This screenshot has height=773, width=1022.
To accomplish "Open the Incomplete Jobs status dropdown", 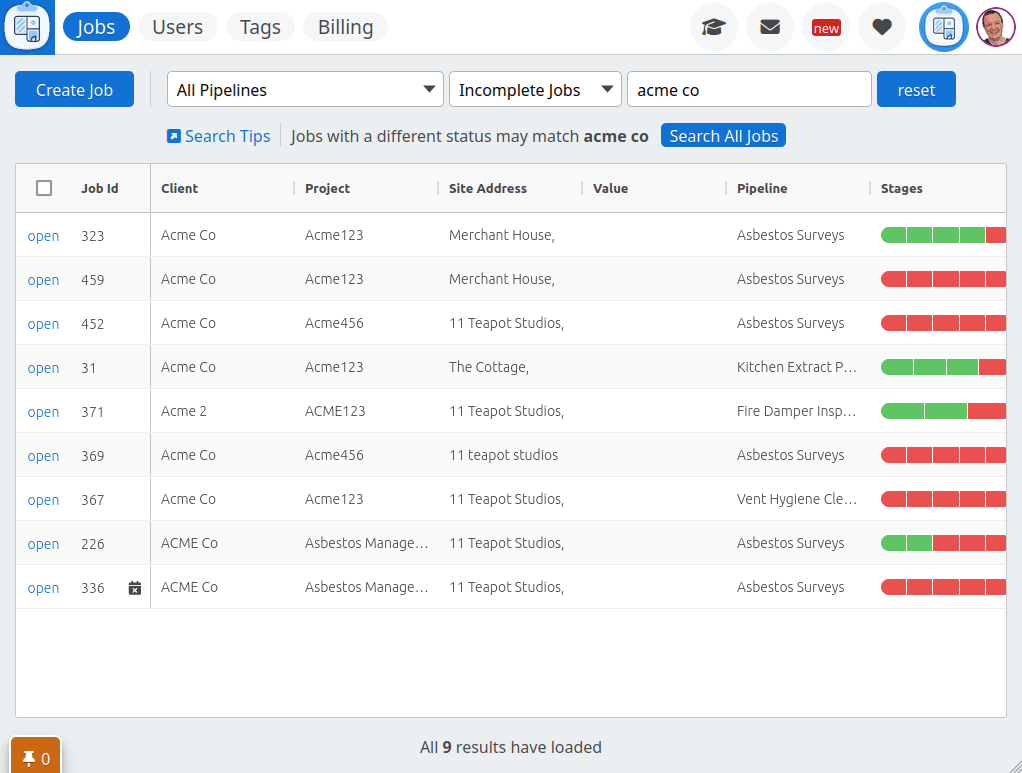I will coord(535,90).
